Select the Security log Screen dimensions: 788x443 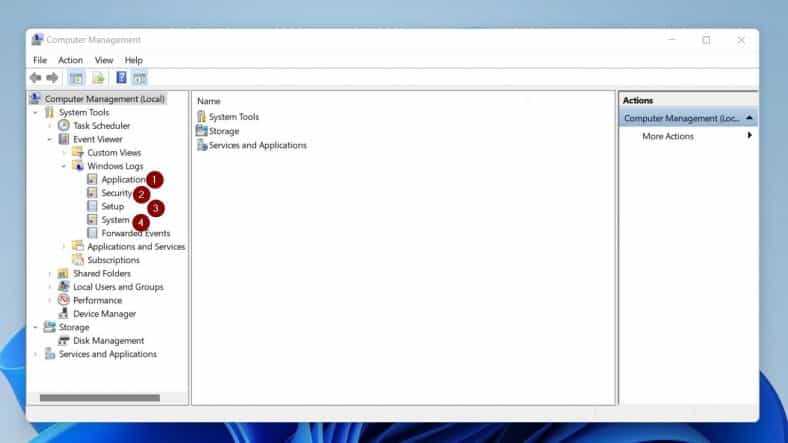(x=116, y=193)
